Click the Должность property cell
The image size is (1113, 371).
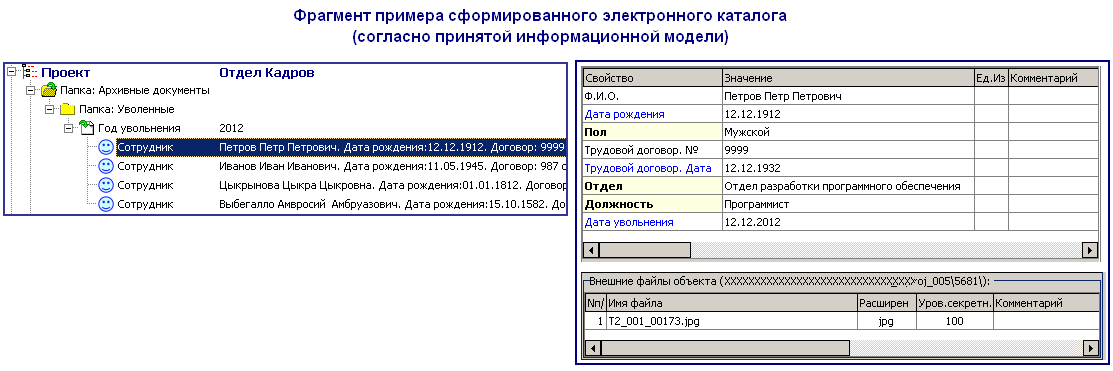click(x=652, y=204)
